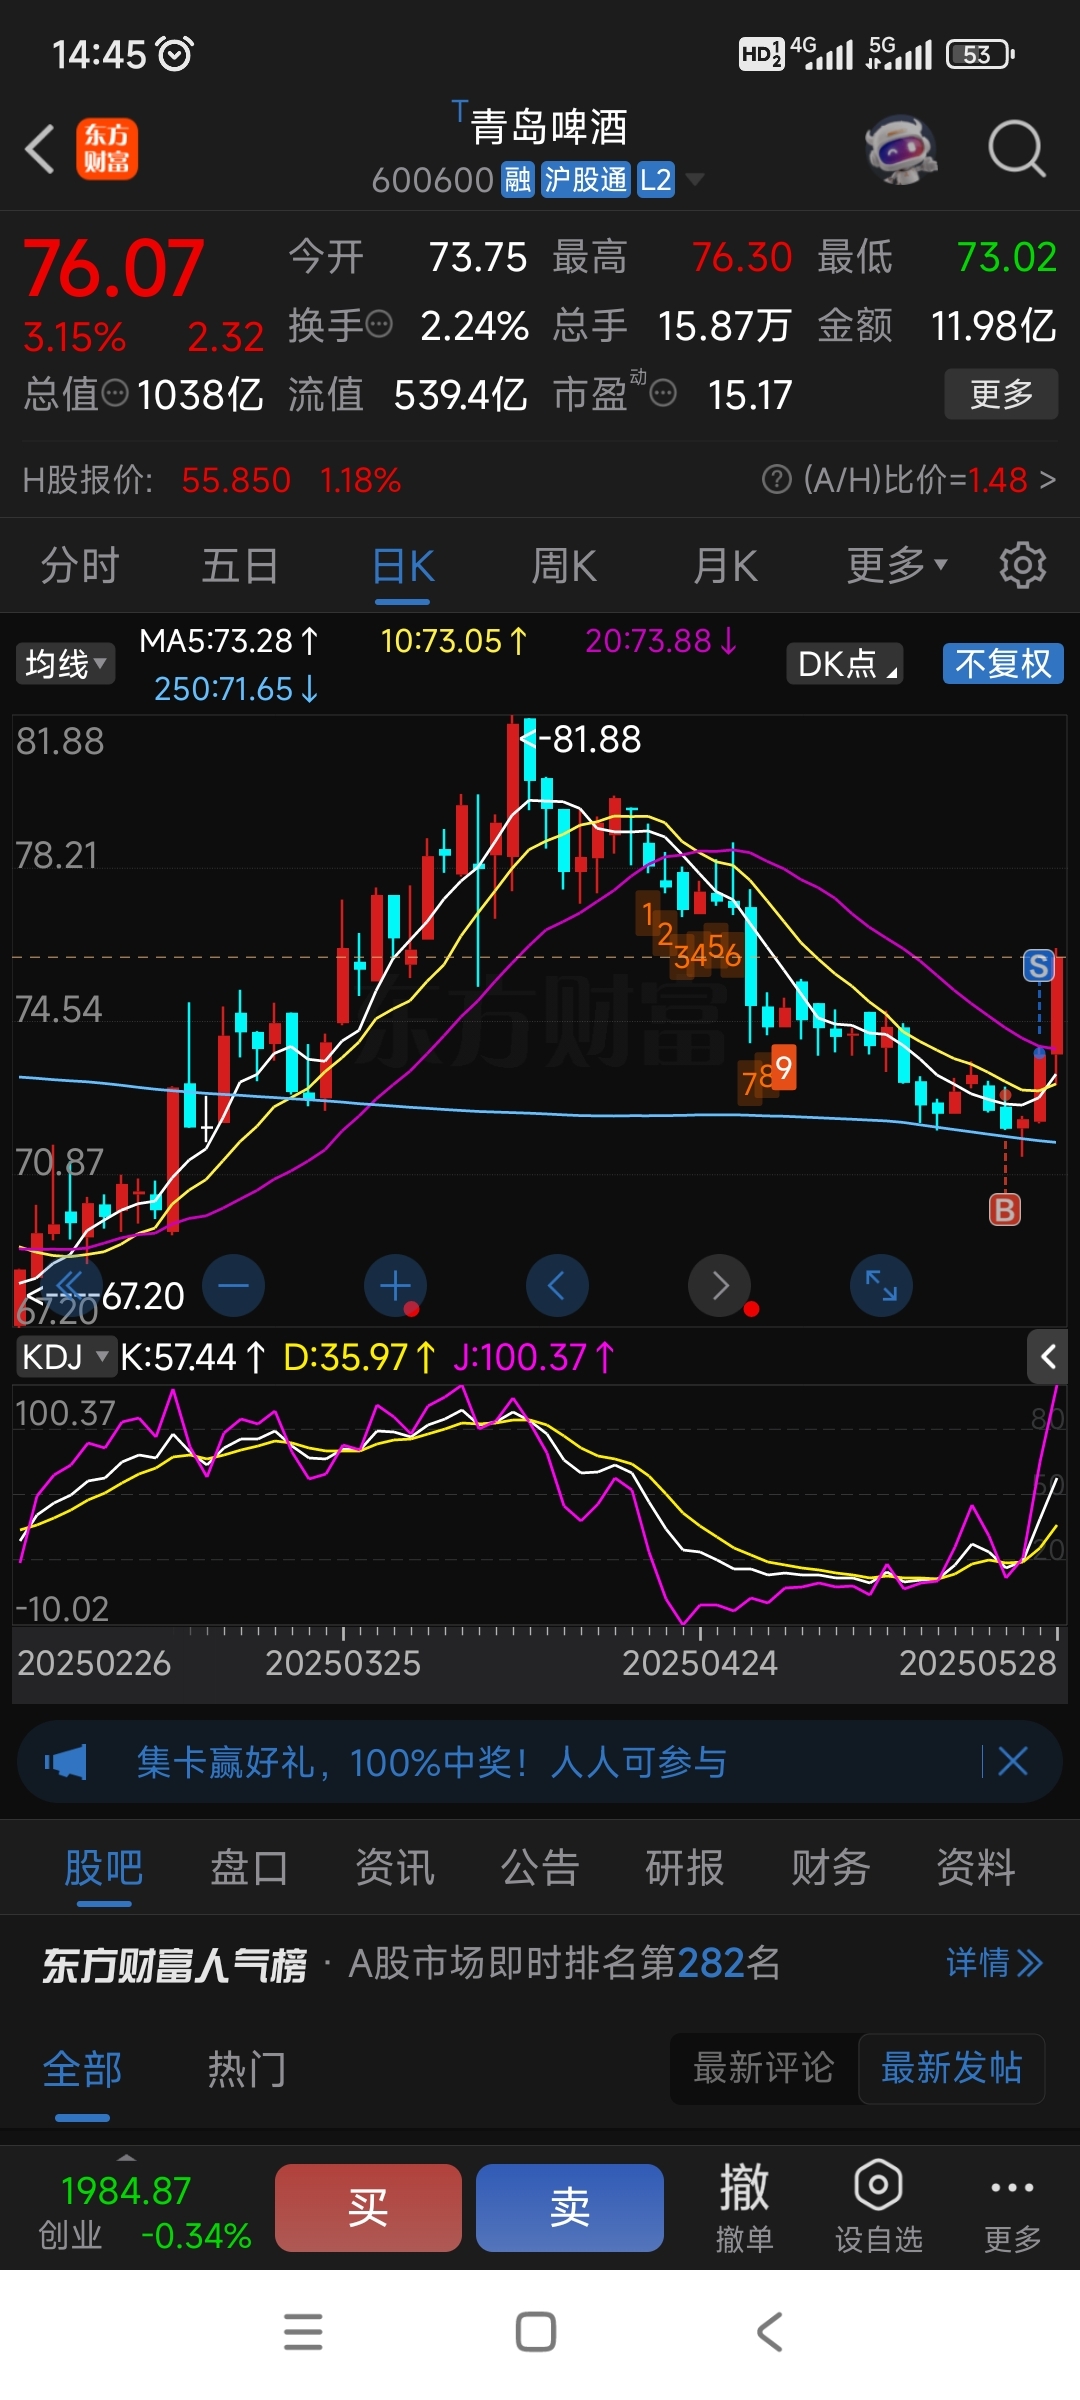Tap the red 买 buy button
The height and width of the screenshot is (2400, 1080).
(x=368, y=2207)
